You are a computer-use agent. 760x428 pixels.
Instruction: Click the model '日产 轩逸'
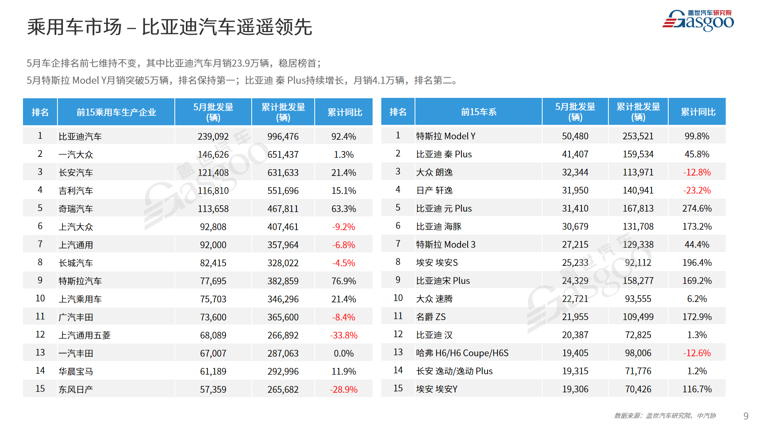[x=434, y=190]
